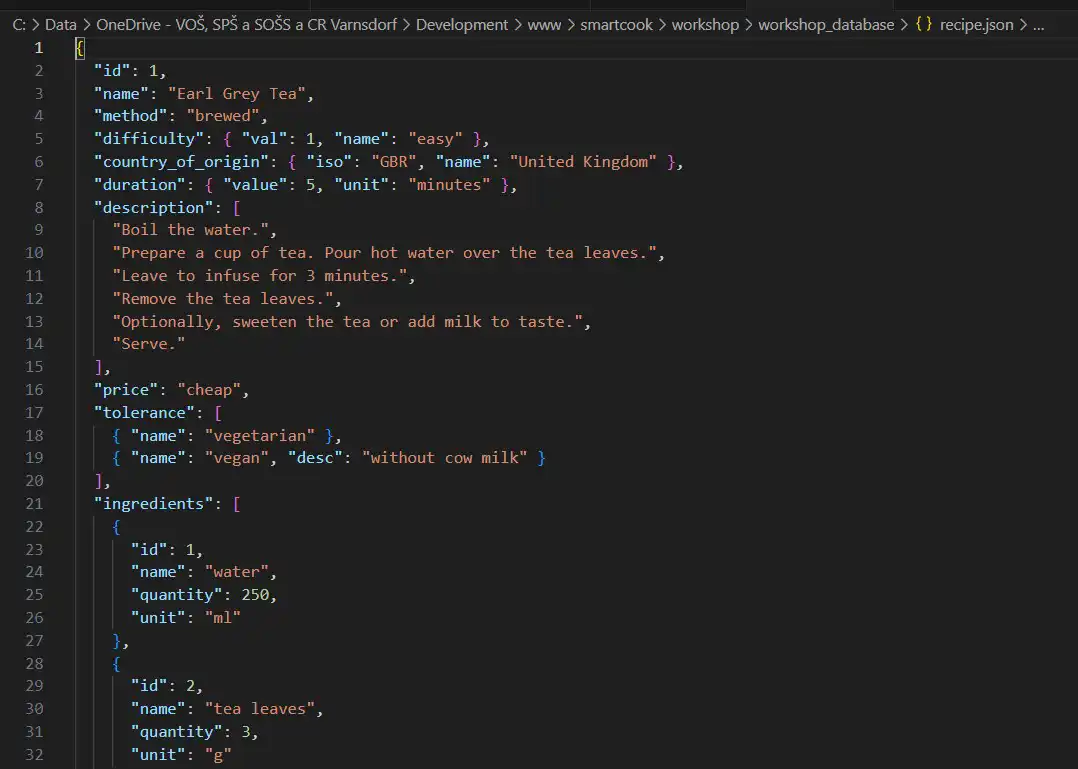This screenshot has width=1078, height=769.
Task: Click the closing bracket on line 15
Action: pos(98,367)
